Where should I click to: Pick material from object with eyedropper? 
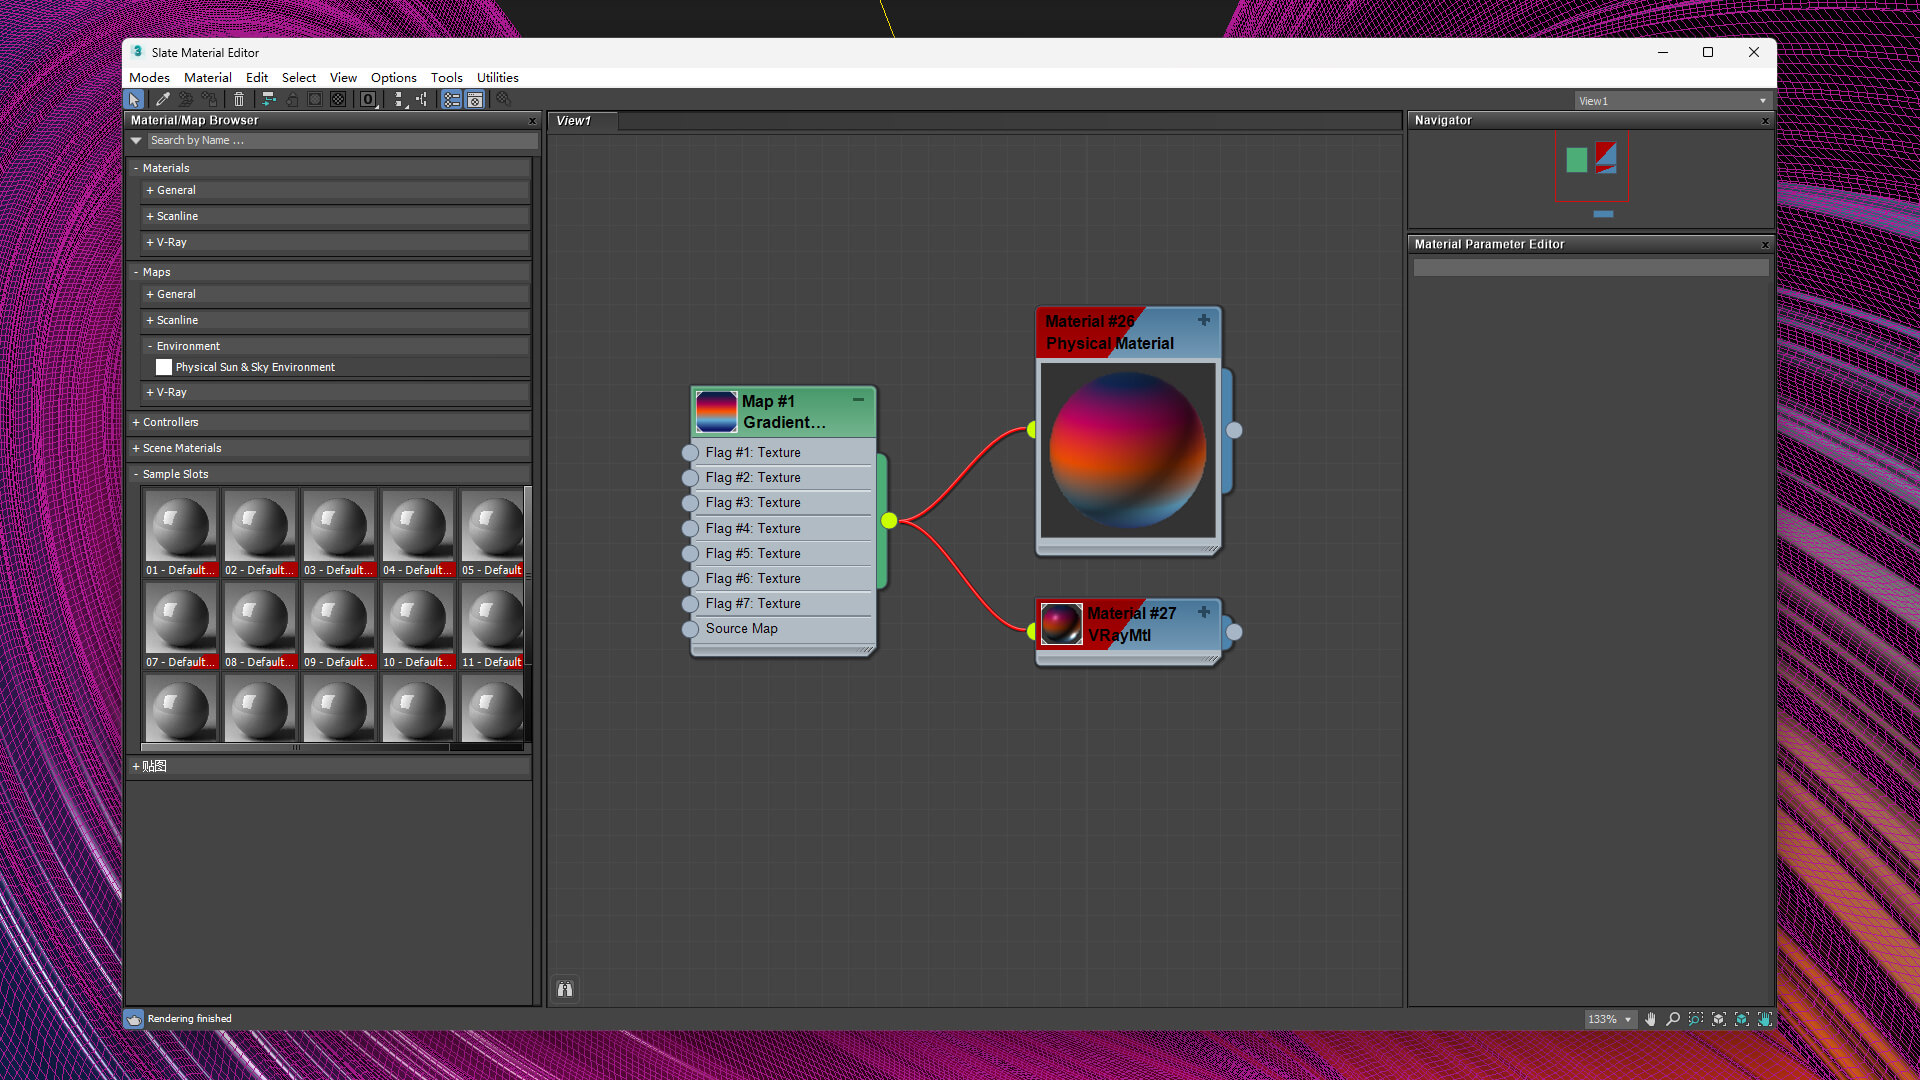click(x=162, y=100)
